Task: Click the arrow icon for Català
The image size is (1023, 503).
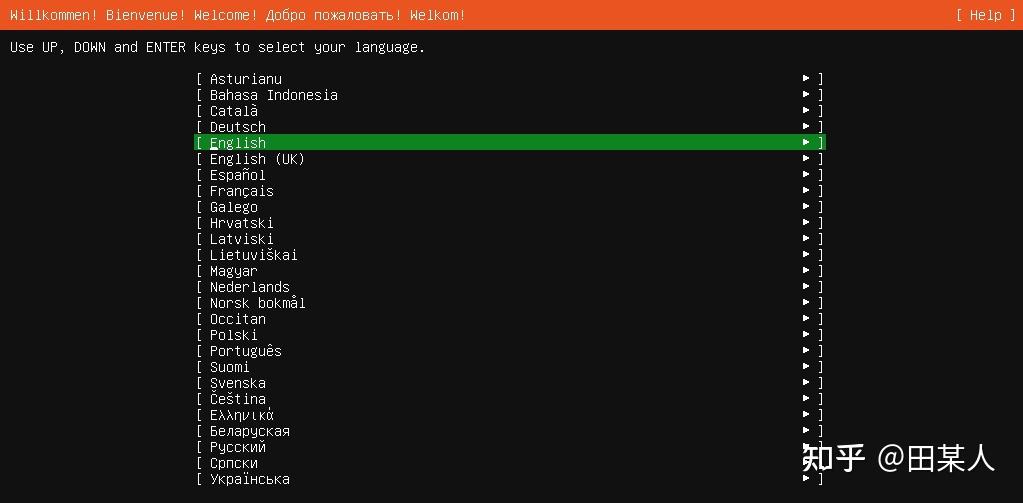Action: point(806,111)
